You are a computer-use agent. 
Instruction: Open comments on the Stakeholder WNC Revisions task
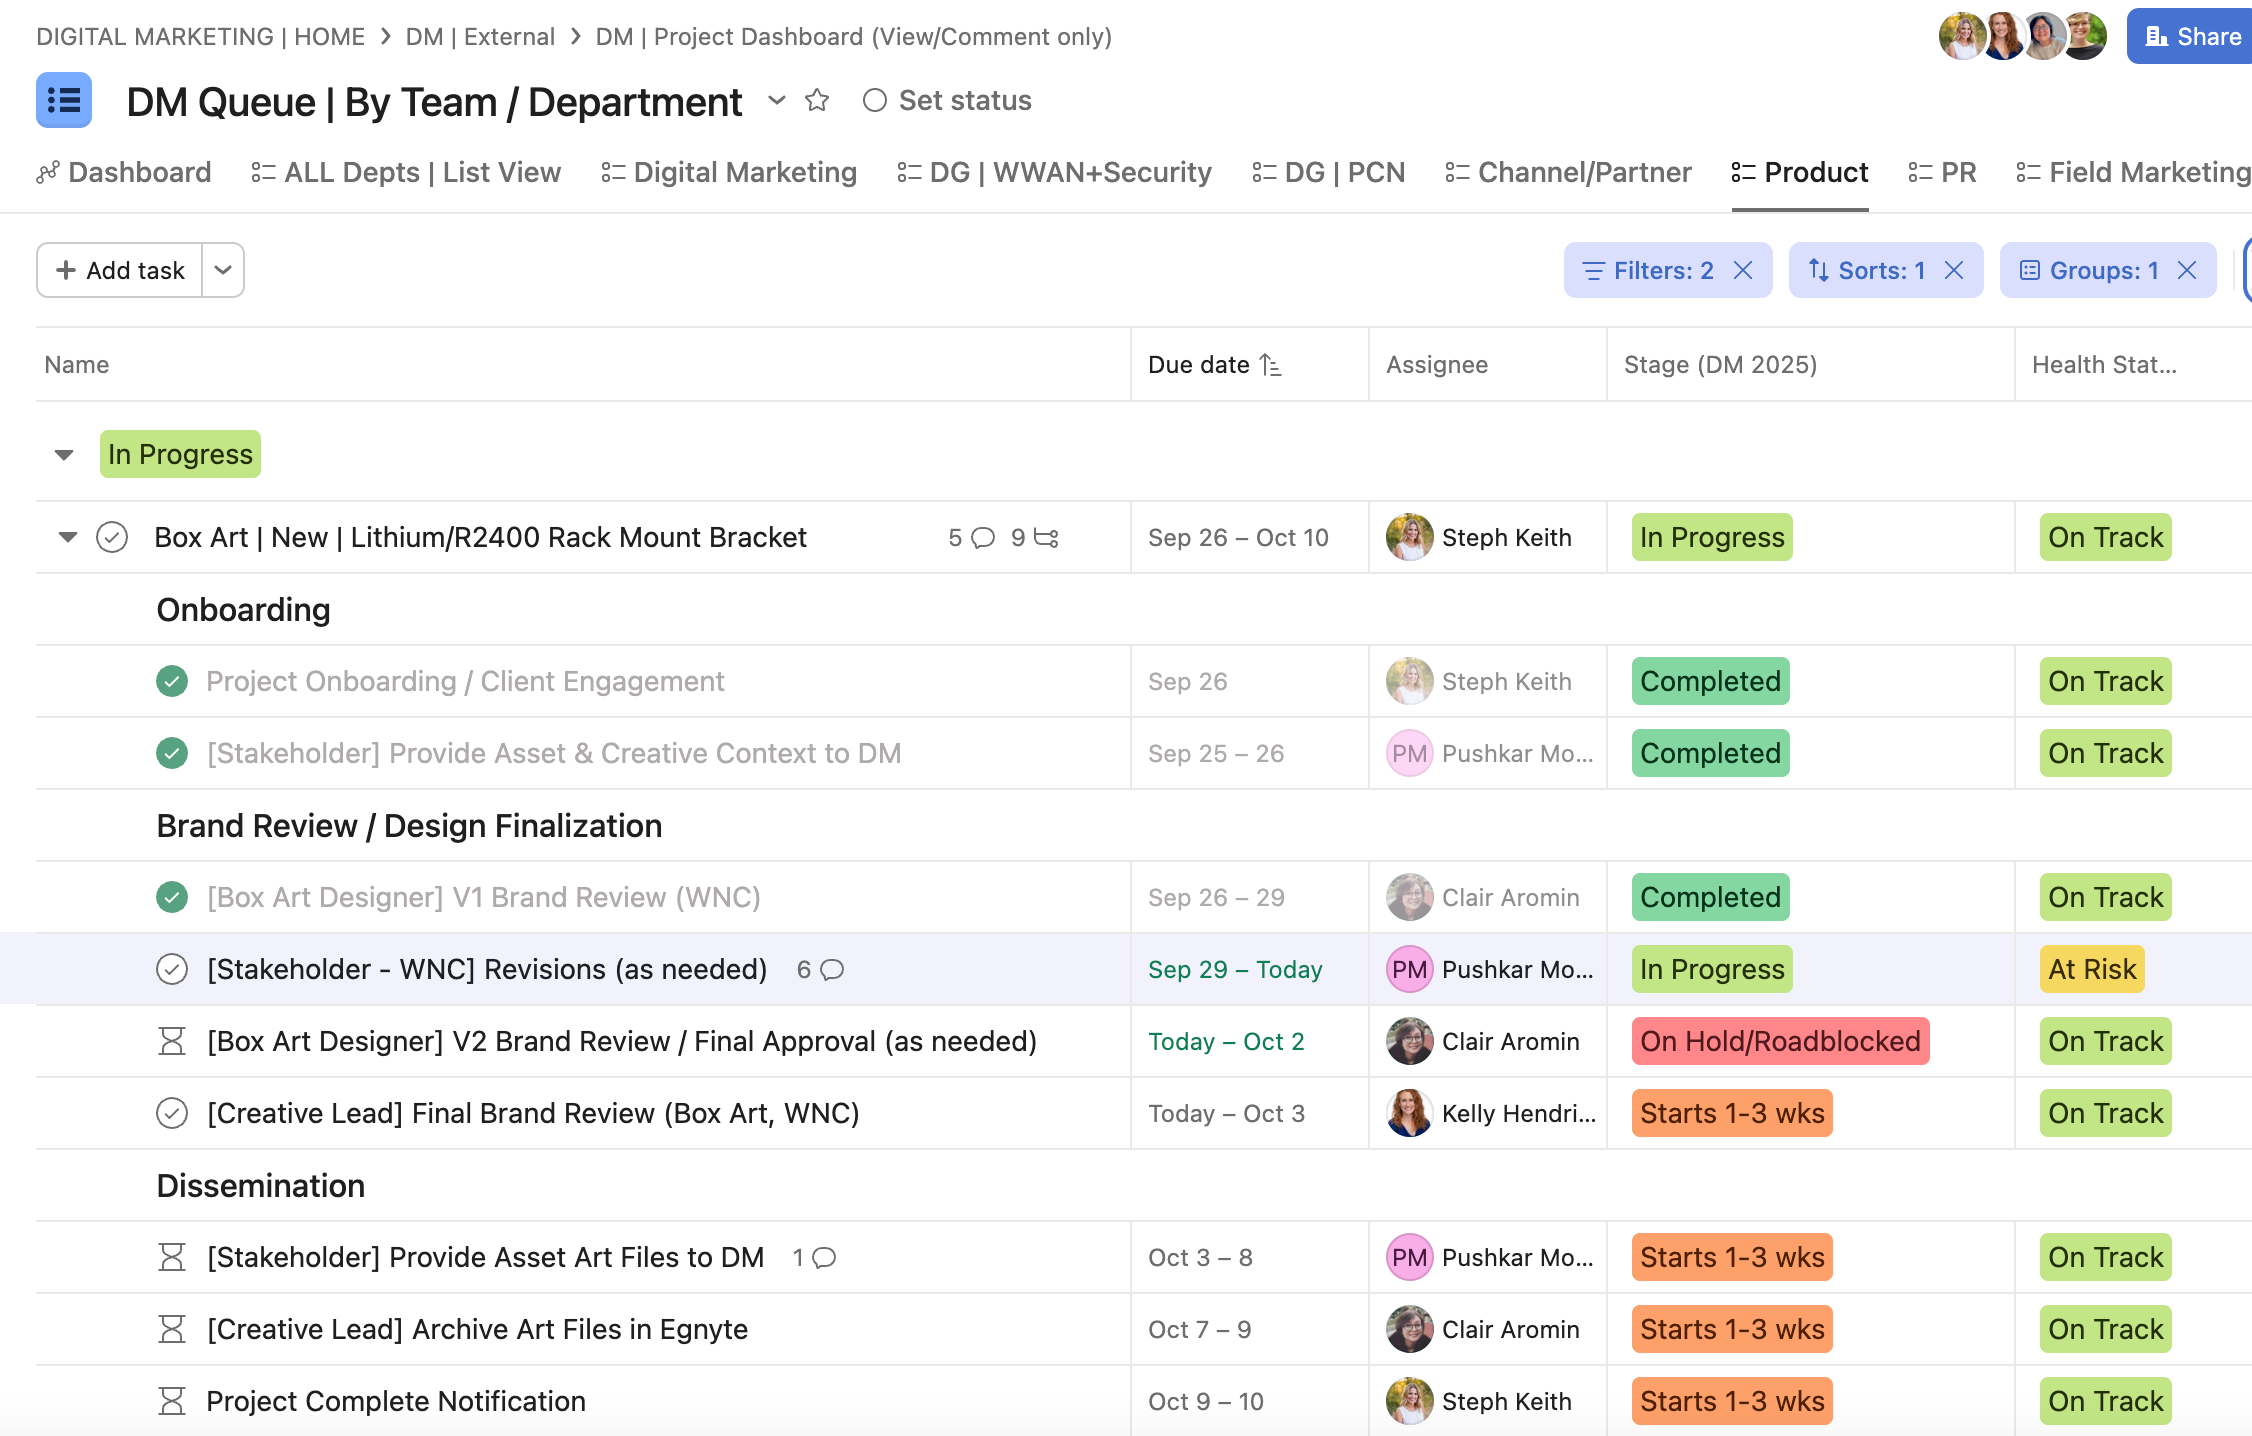pyautogui.click(x=831, y=970)
